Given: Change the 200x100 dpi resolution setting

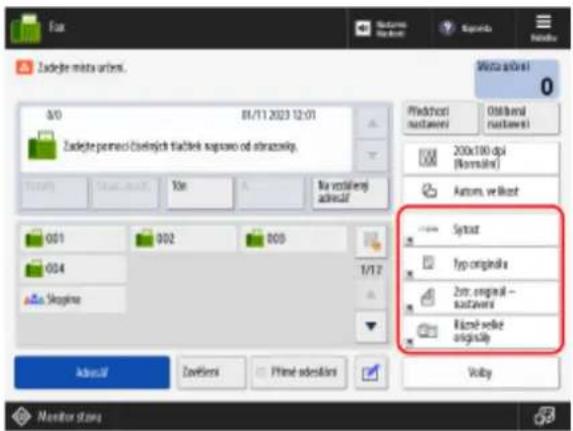Looking at the screenshot, I should [481, 158].
